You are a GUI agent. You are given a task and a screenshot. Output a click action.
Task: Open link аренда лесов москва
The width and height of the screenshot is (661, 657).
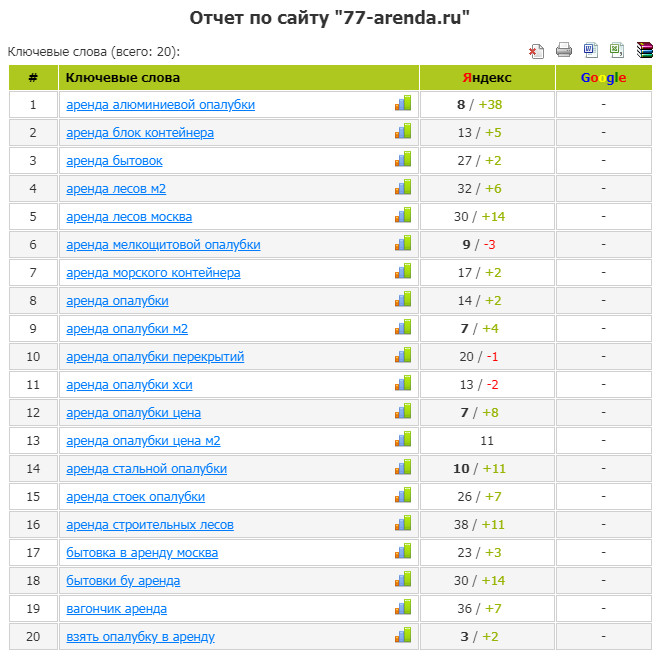coord(129,217)
